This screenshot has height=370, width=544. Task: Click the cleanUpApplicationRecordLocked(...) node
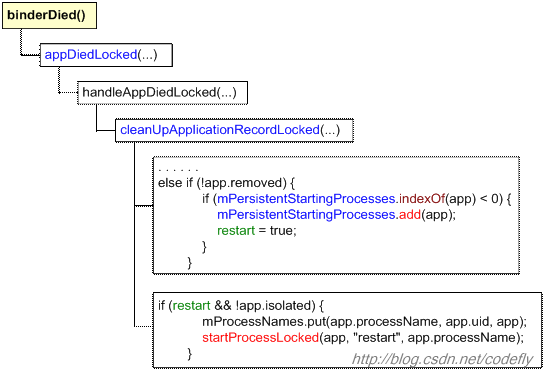point(235,130)
